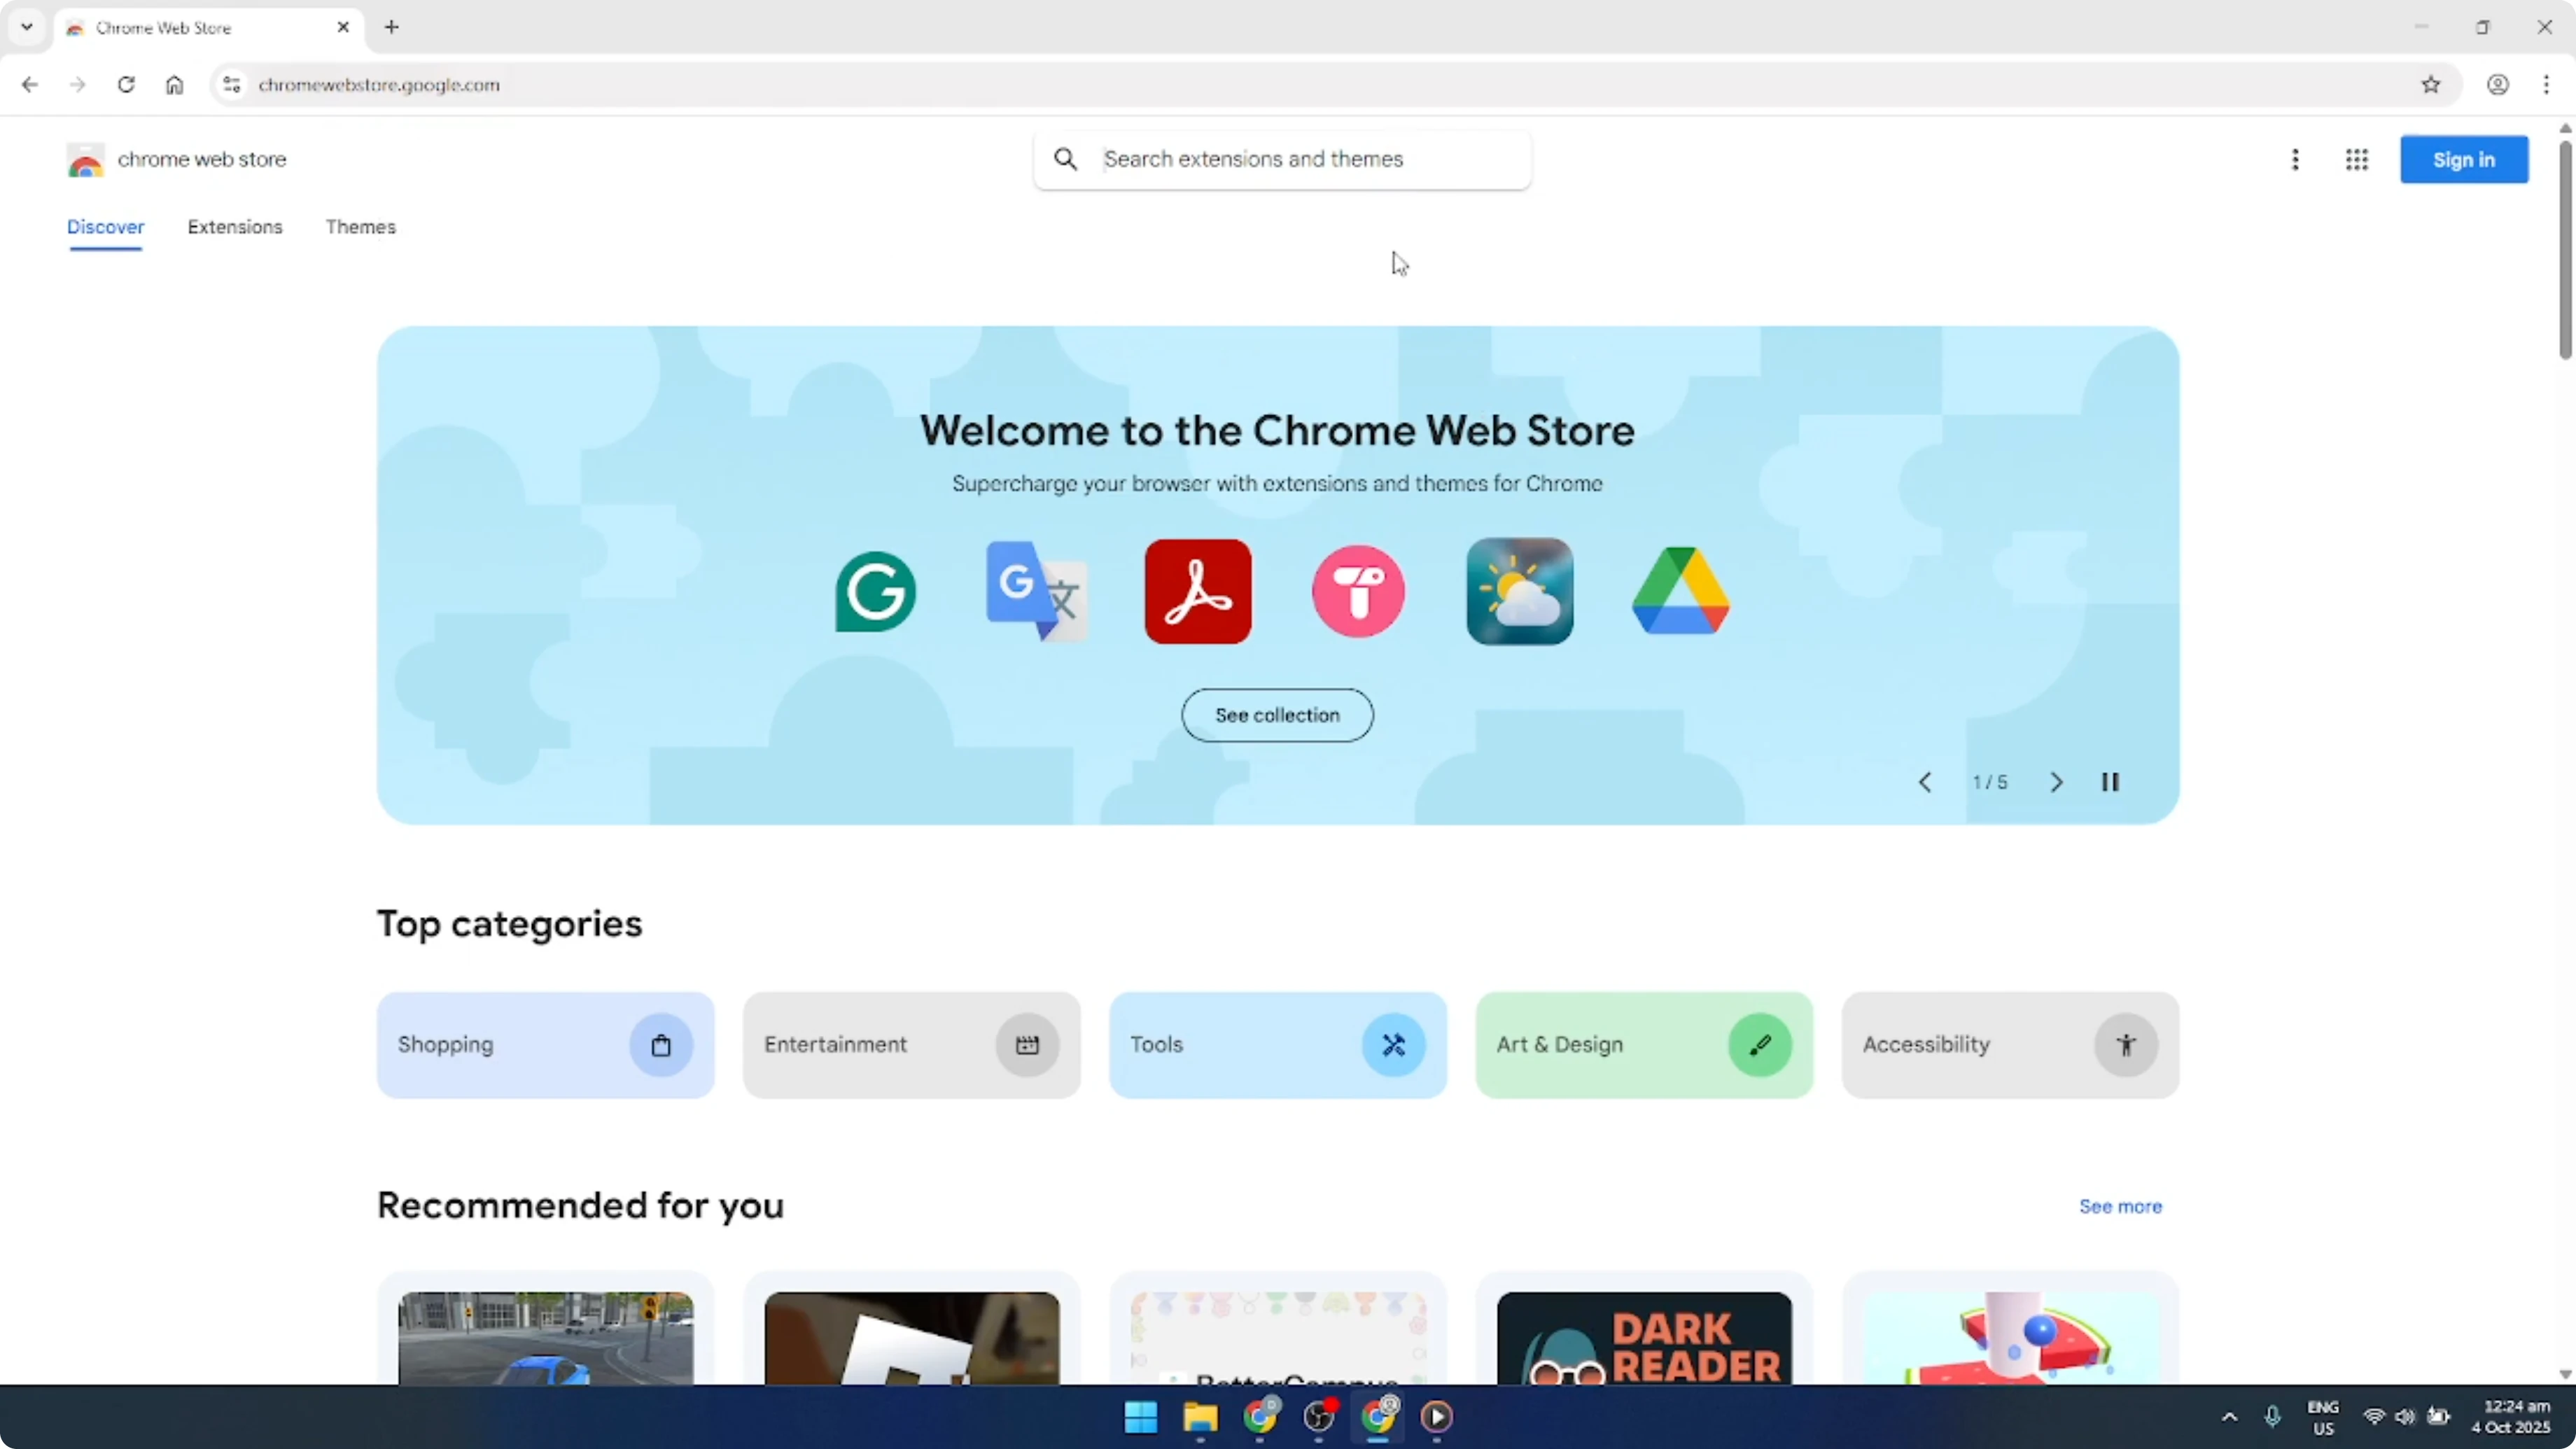Open the taskbar clock and date
The height and width of the screenshot is (1449, 2576).
coord(2512,1417)
